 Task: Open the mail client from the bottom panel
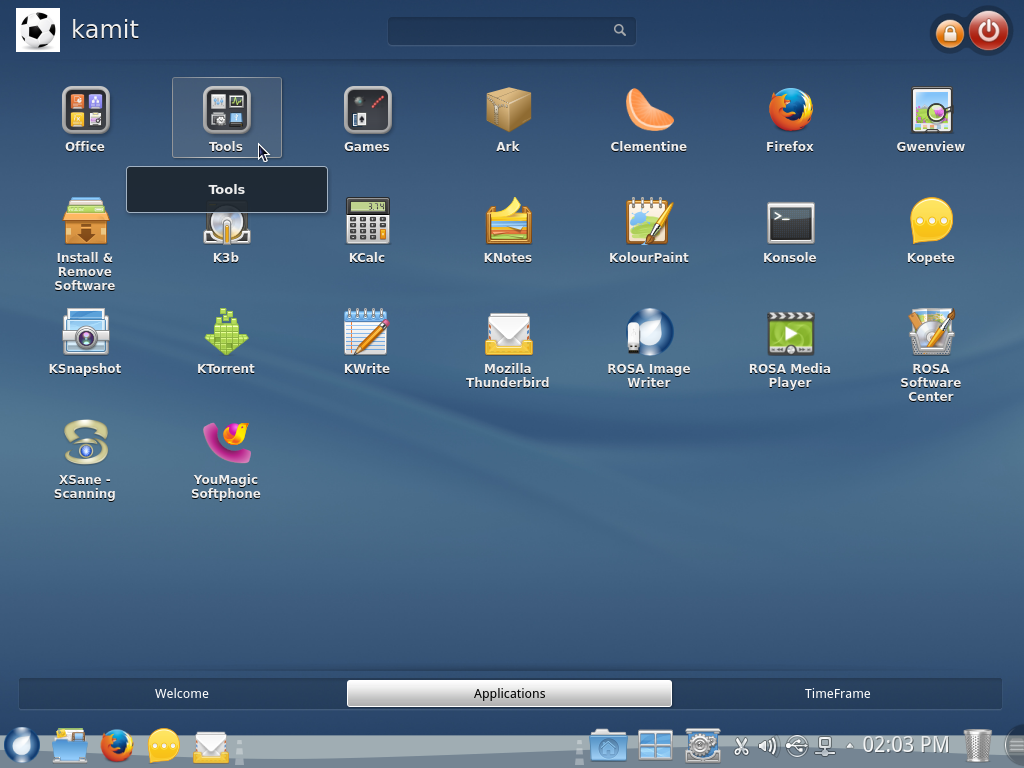(211, 746)
